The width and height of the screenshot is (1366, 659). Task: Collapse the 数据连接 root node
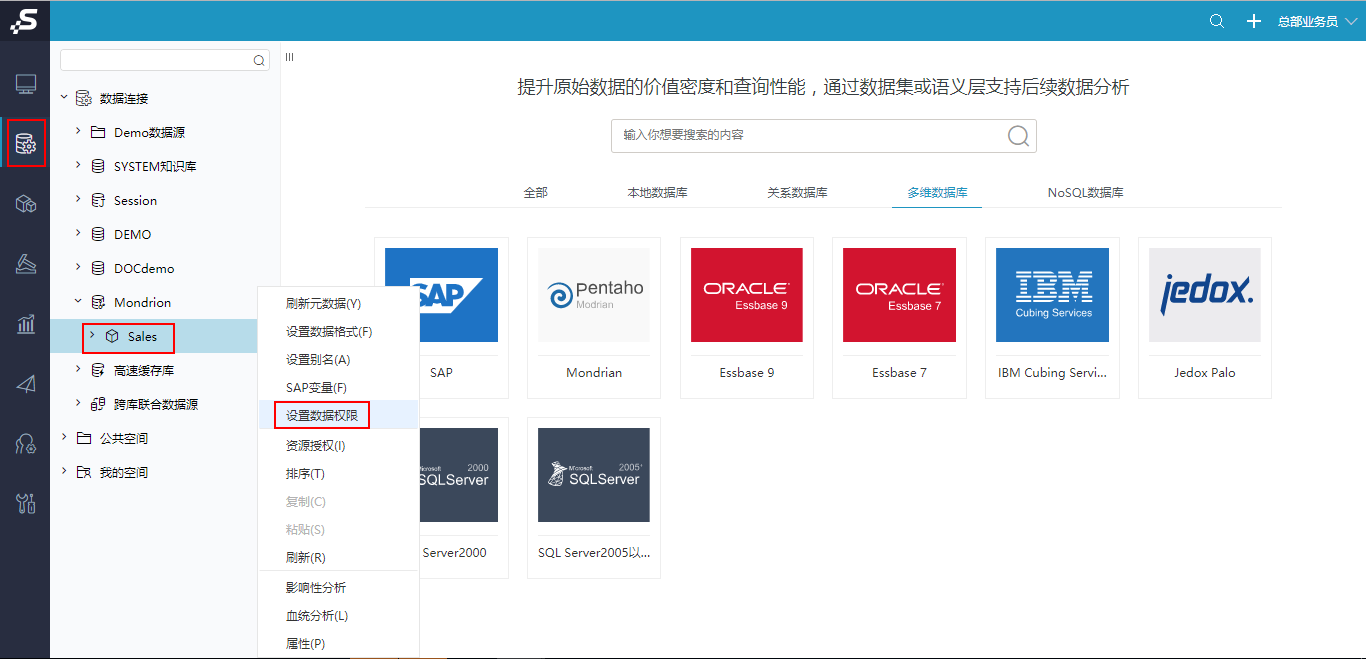(x=65, y=98)
